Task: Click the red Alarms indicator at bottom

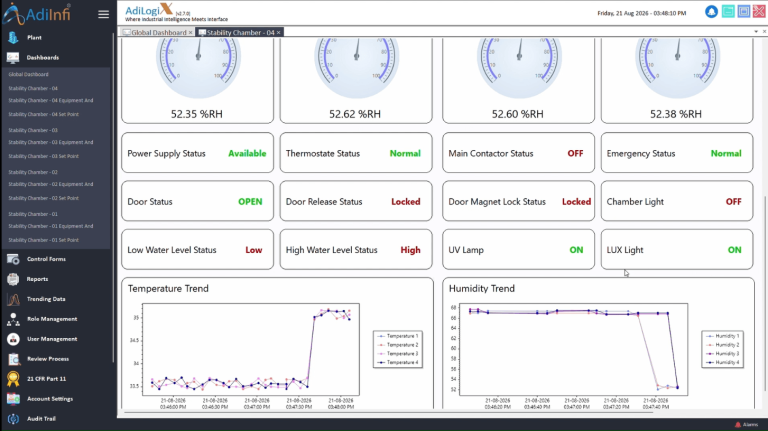Action: (x=746, y=425)
